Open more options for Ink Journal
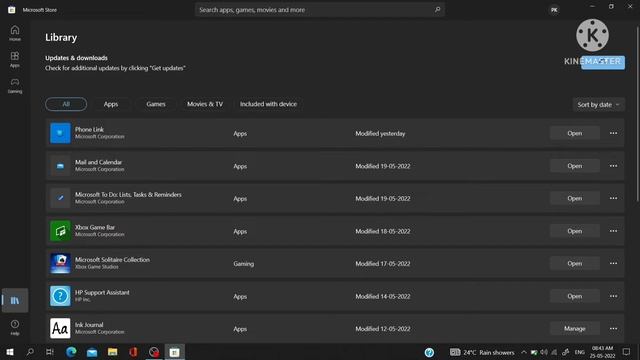 613,328
